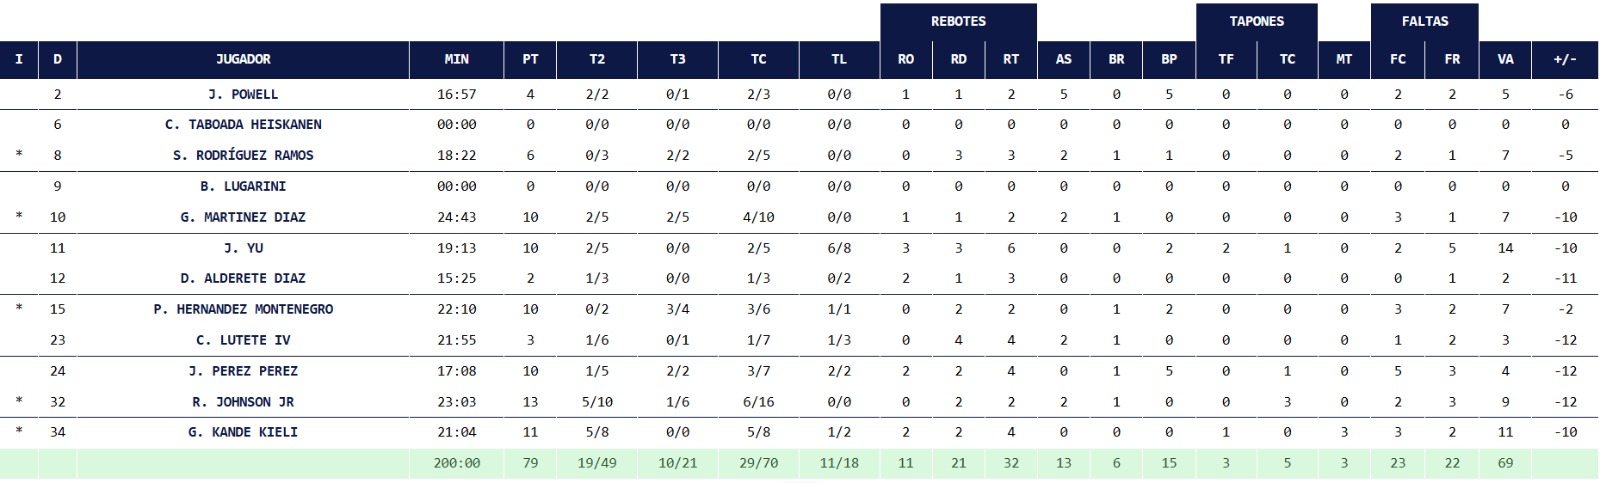Select the T3 column header
This screenshot has width=1600, height=483.
677,59
